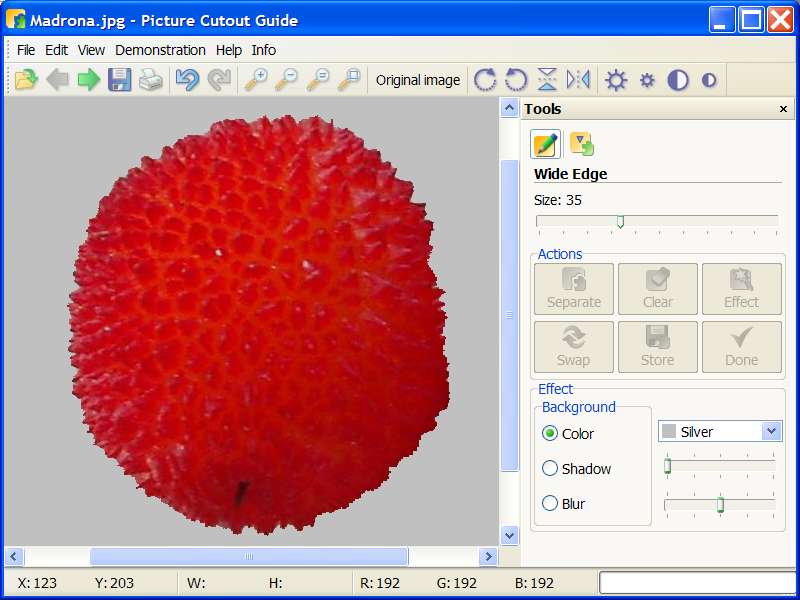This screenshot has width=800, height=600.
Task: Open the View menu
Action: [x=91, y=50]
